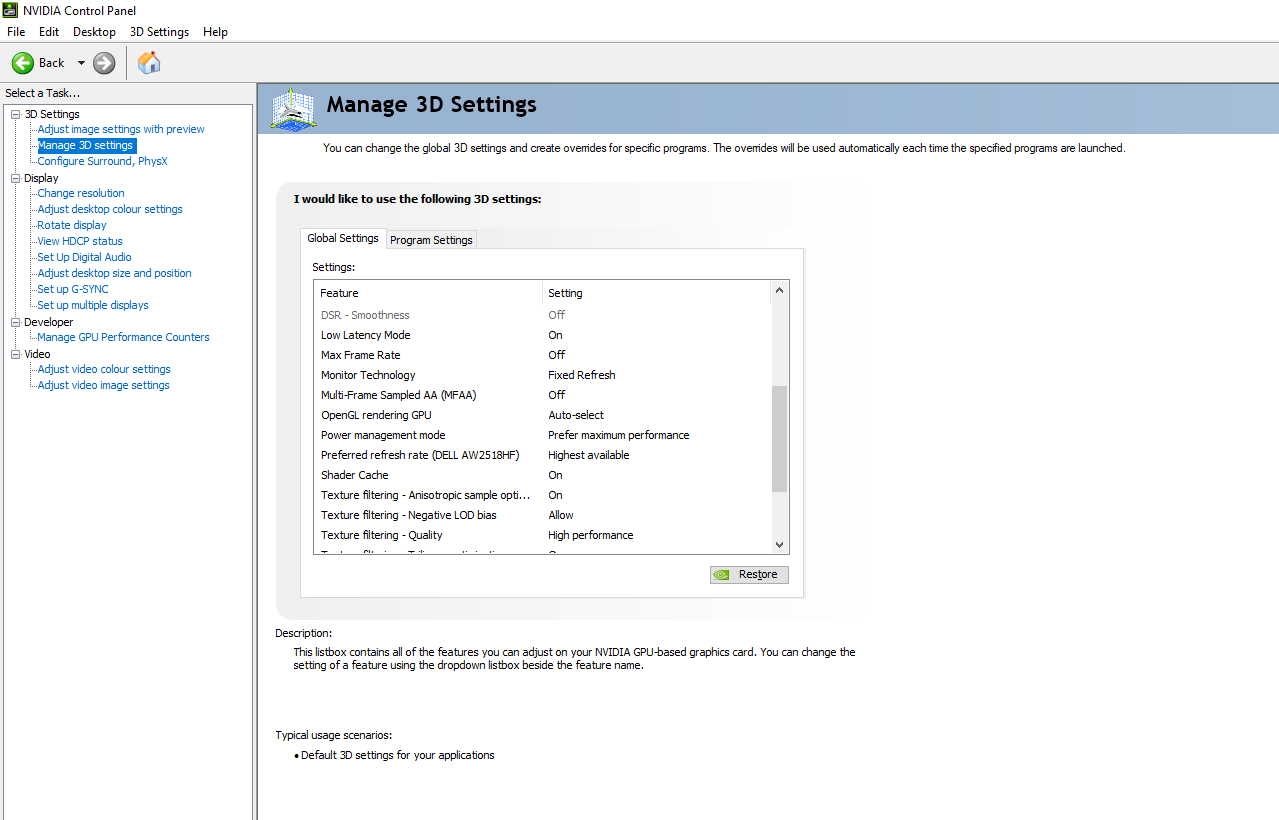Click the Fixed Refresh setting value
The height and width of the screenshot is (820, 1279).
(581, 375)
